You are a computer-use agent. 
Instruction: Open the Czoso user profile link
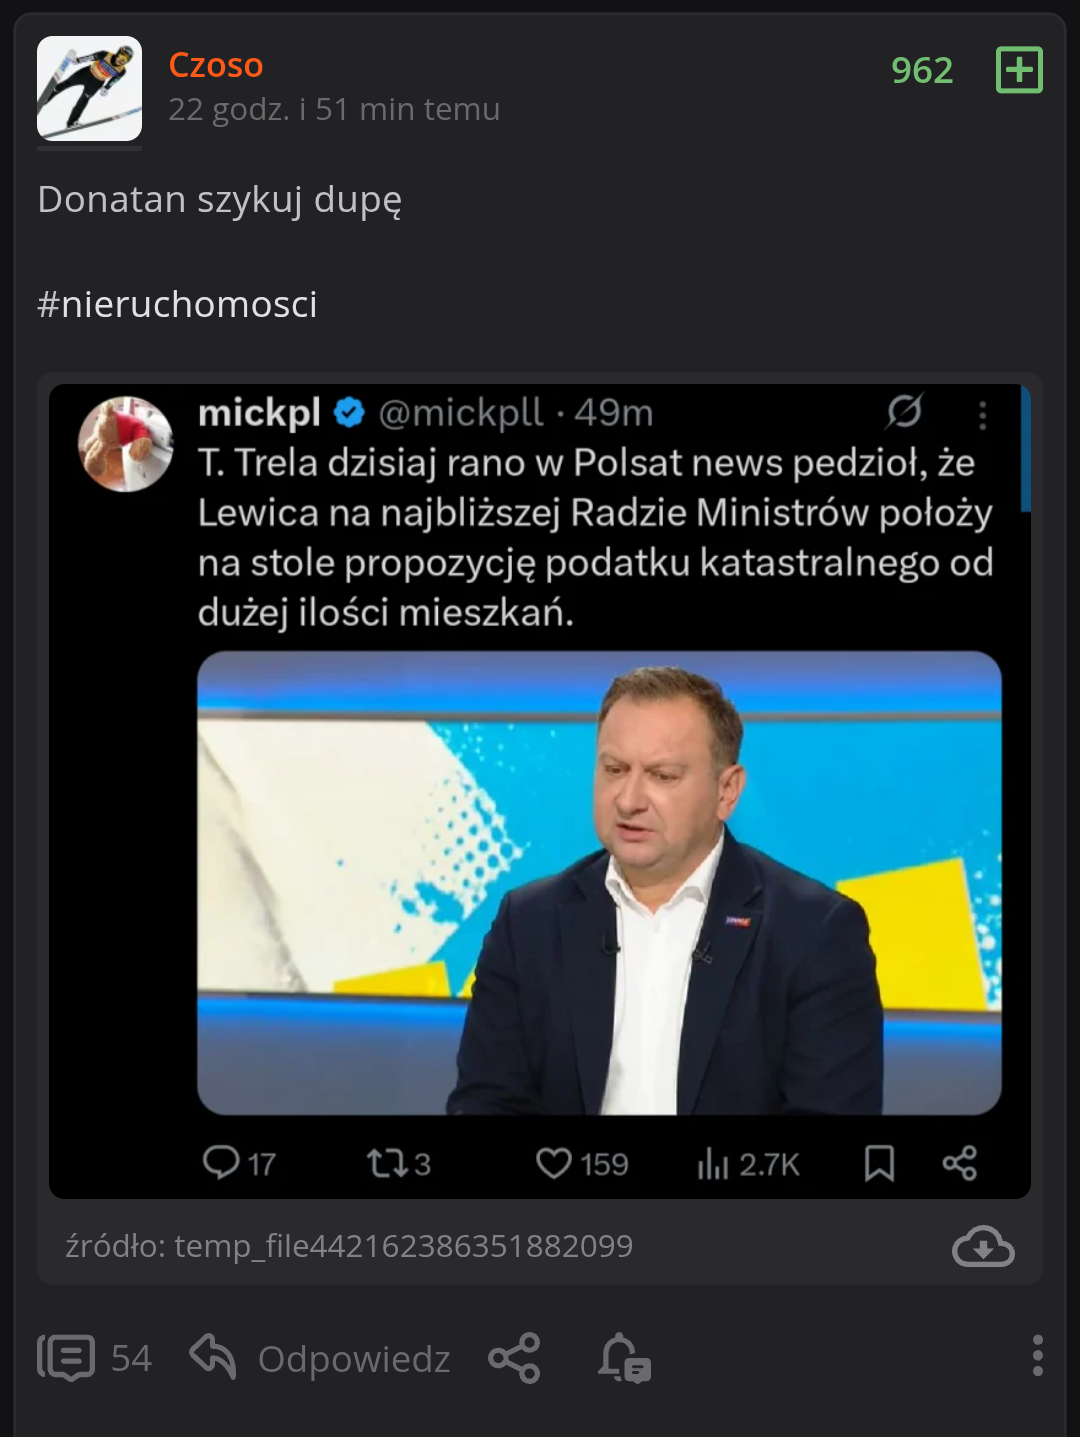pos(215,65)
